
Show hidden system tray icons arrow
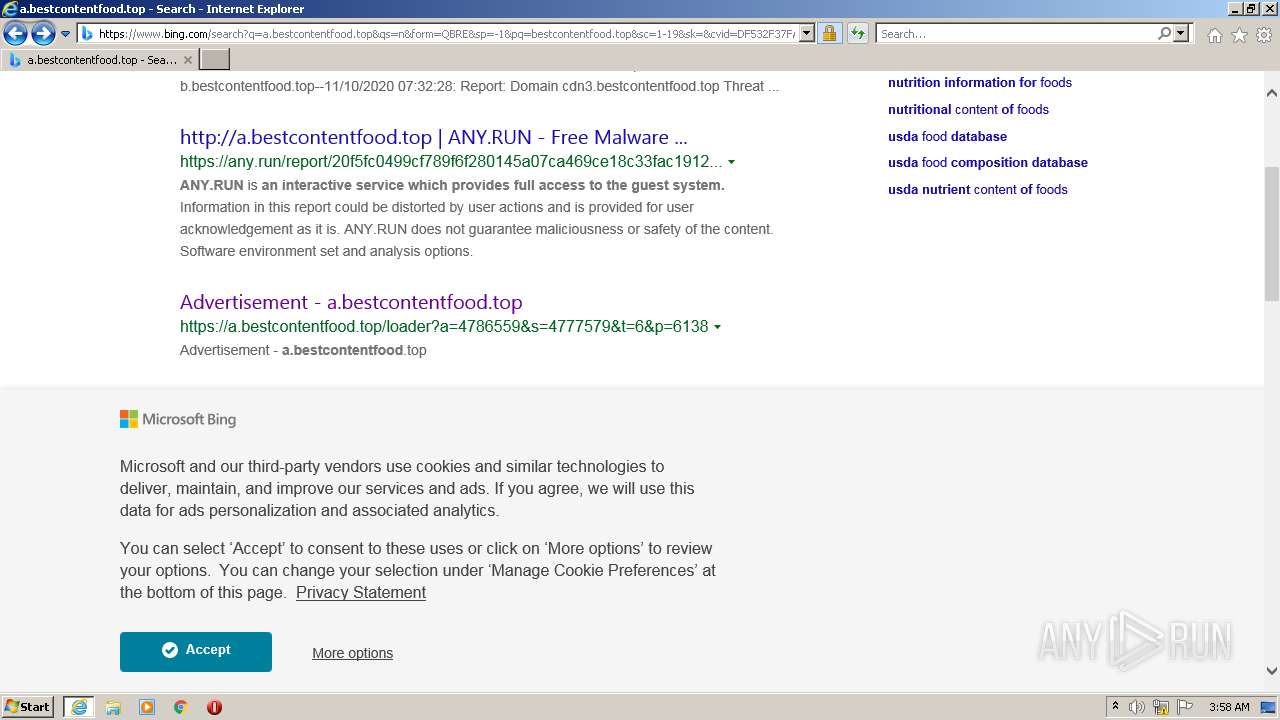point(1115,707)
